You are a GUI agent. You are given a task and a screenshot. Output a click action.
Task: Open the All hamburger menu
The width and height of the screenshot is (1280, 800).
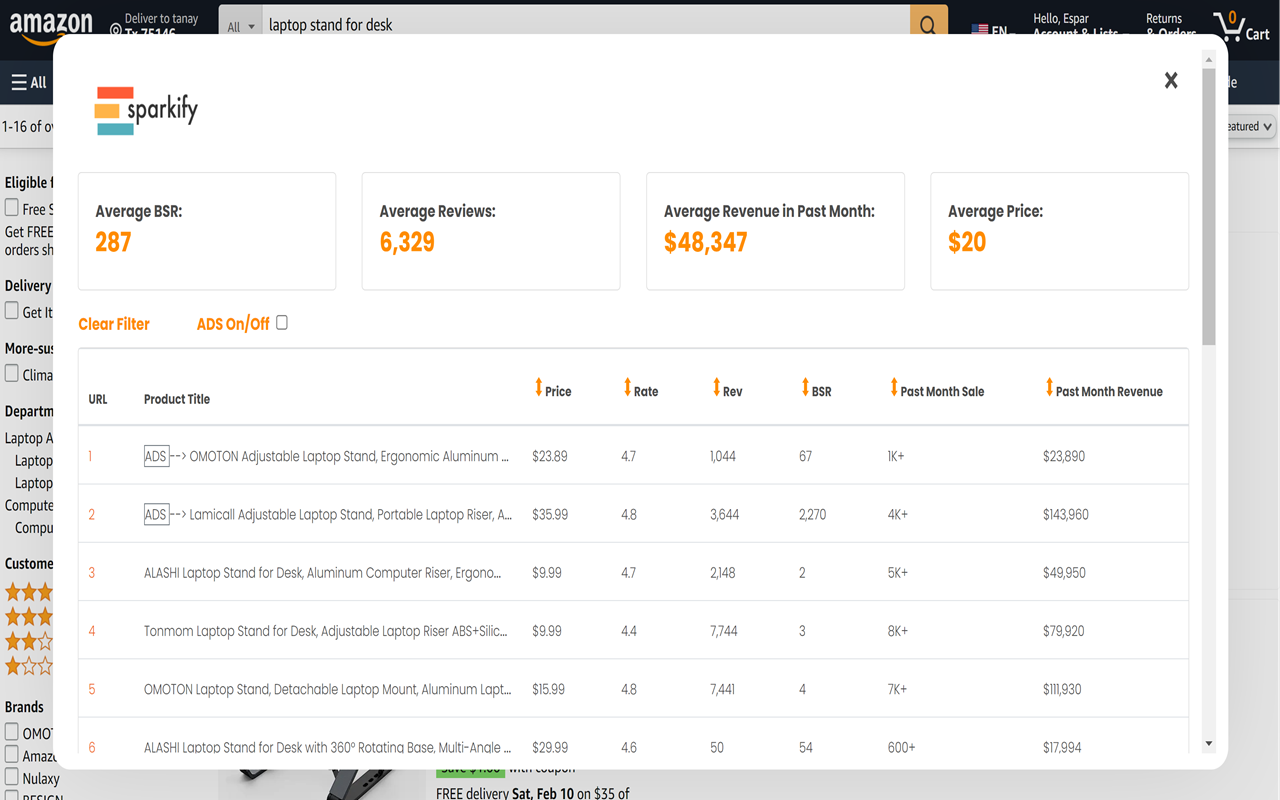(x=29, y=82)
